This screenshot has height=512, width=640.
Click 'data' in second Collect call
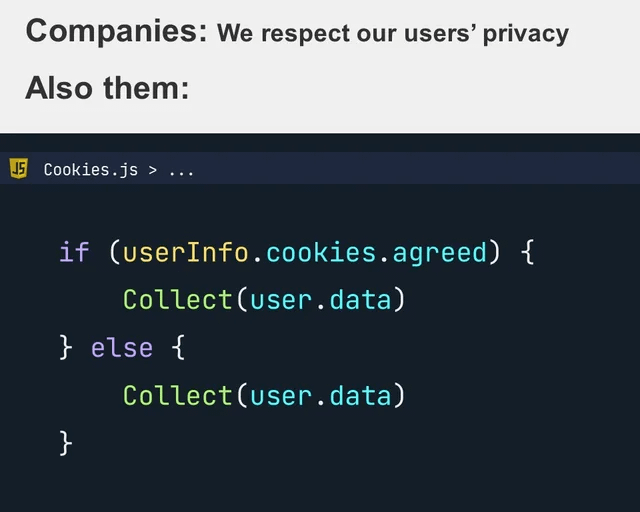click(360, 396)
